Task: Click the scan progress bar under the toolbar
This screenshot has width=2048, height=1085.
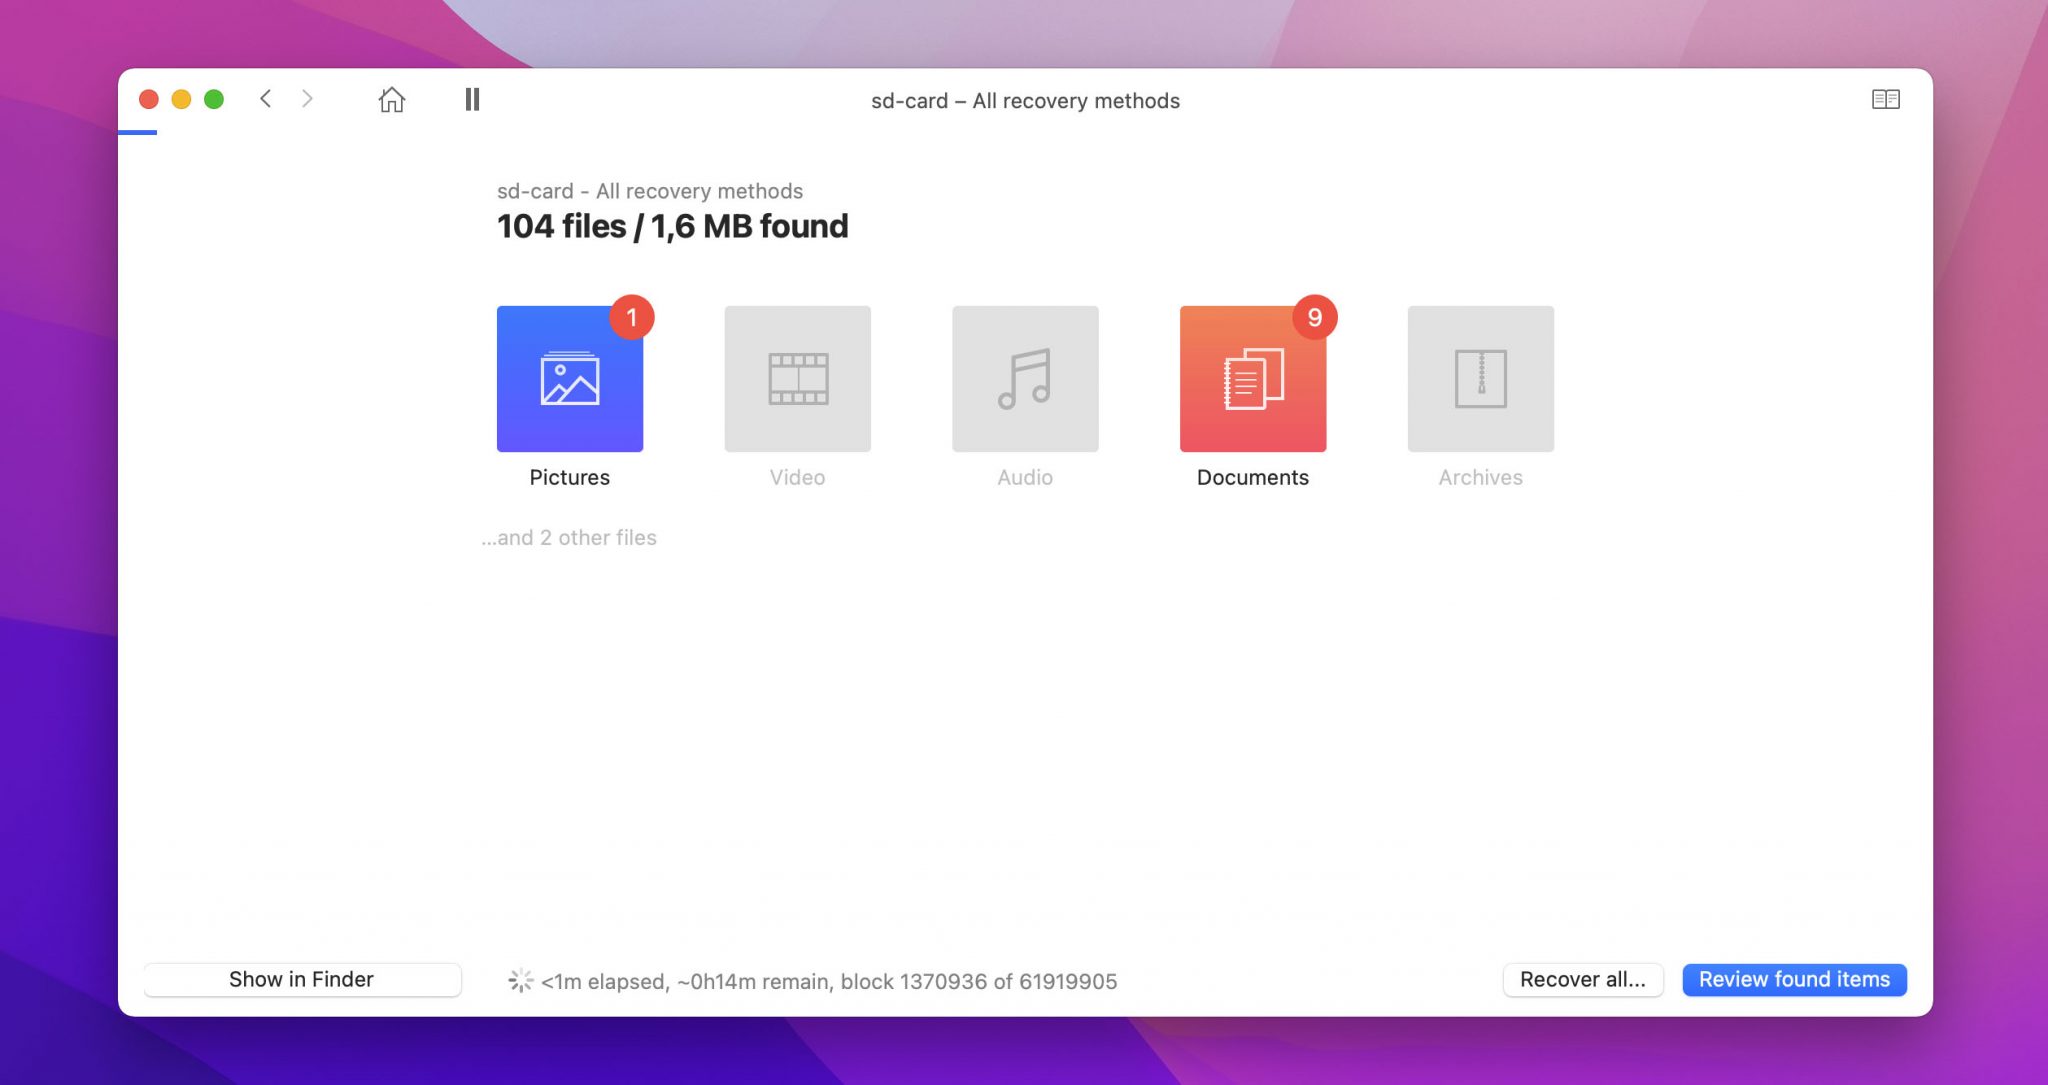Action: coord(138,132)
